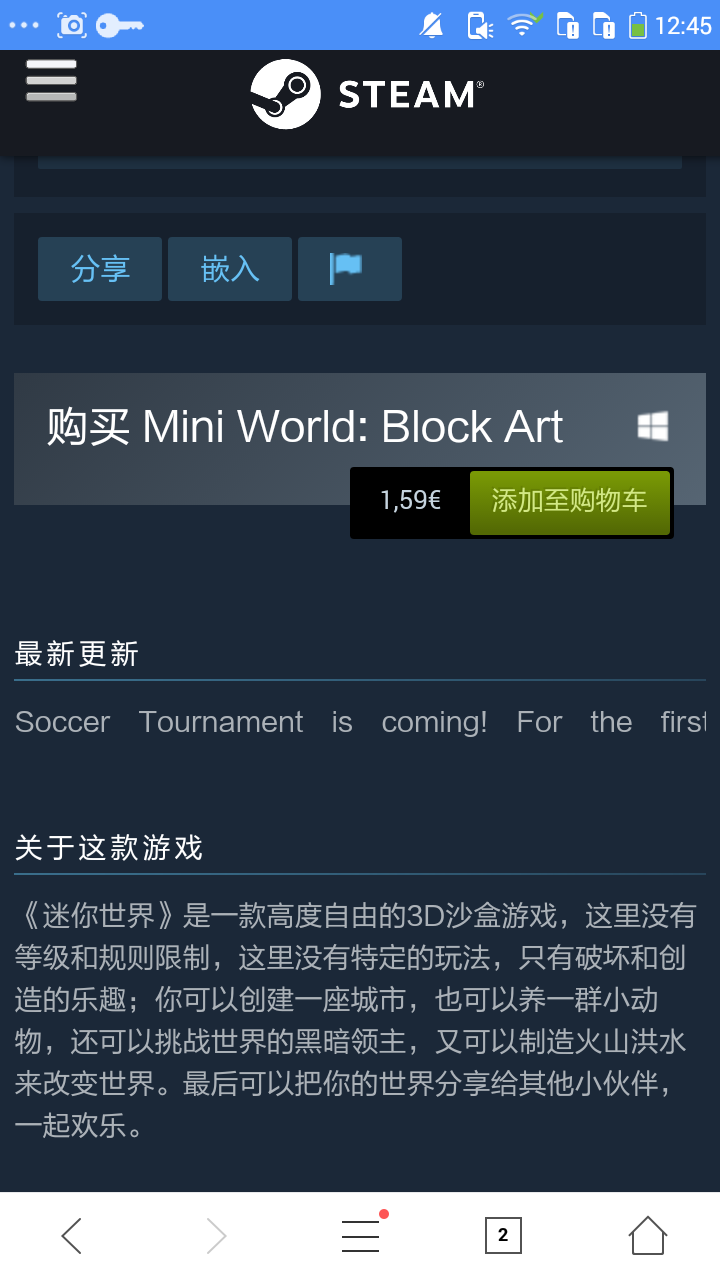This screenshot has width=720, height=1280.
Task: Tap the 关于这款游戏 section heading
Action: pos(109,848)
